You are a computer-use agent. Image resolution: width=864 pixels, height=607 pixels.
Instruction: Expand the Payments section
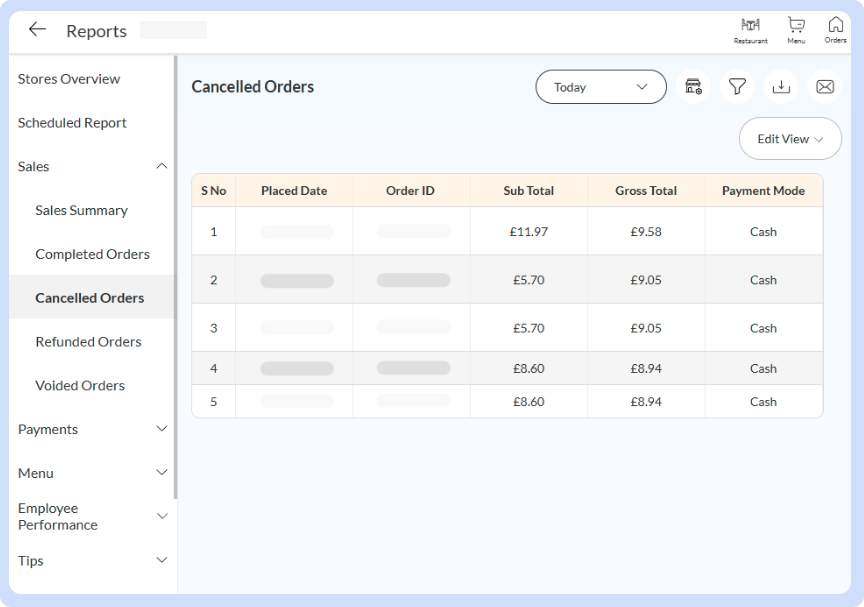tap(91, 429)
